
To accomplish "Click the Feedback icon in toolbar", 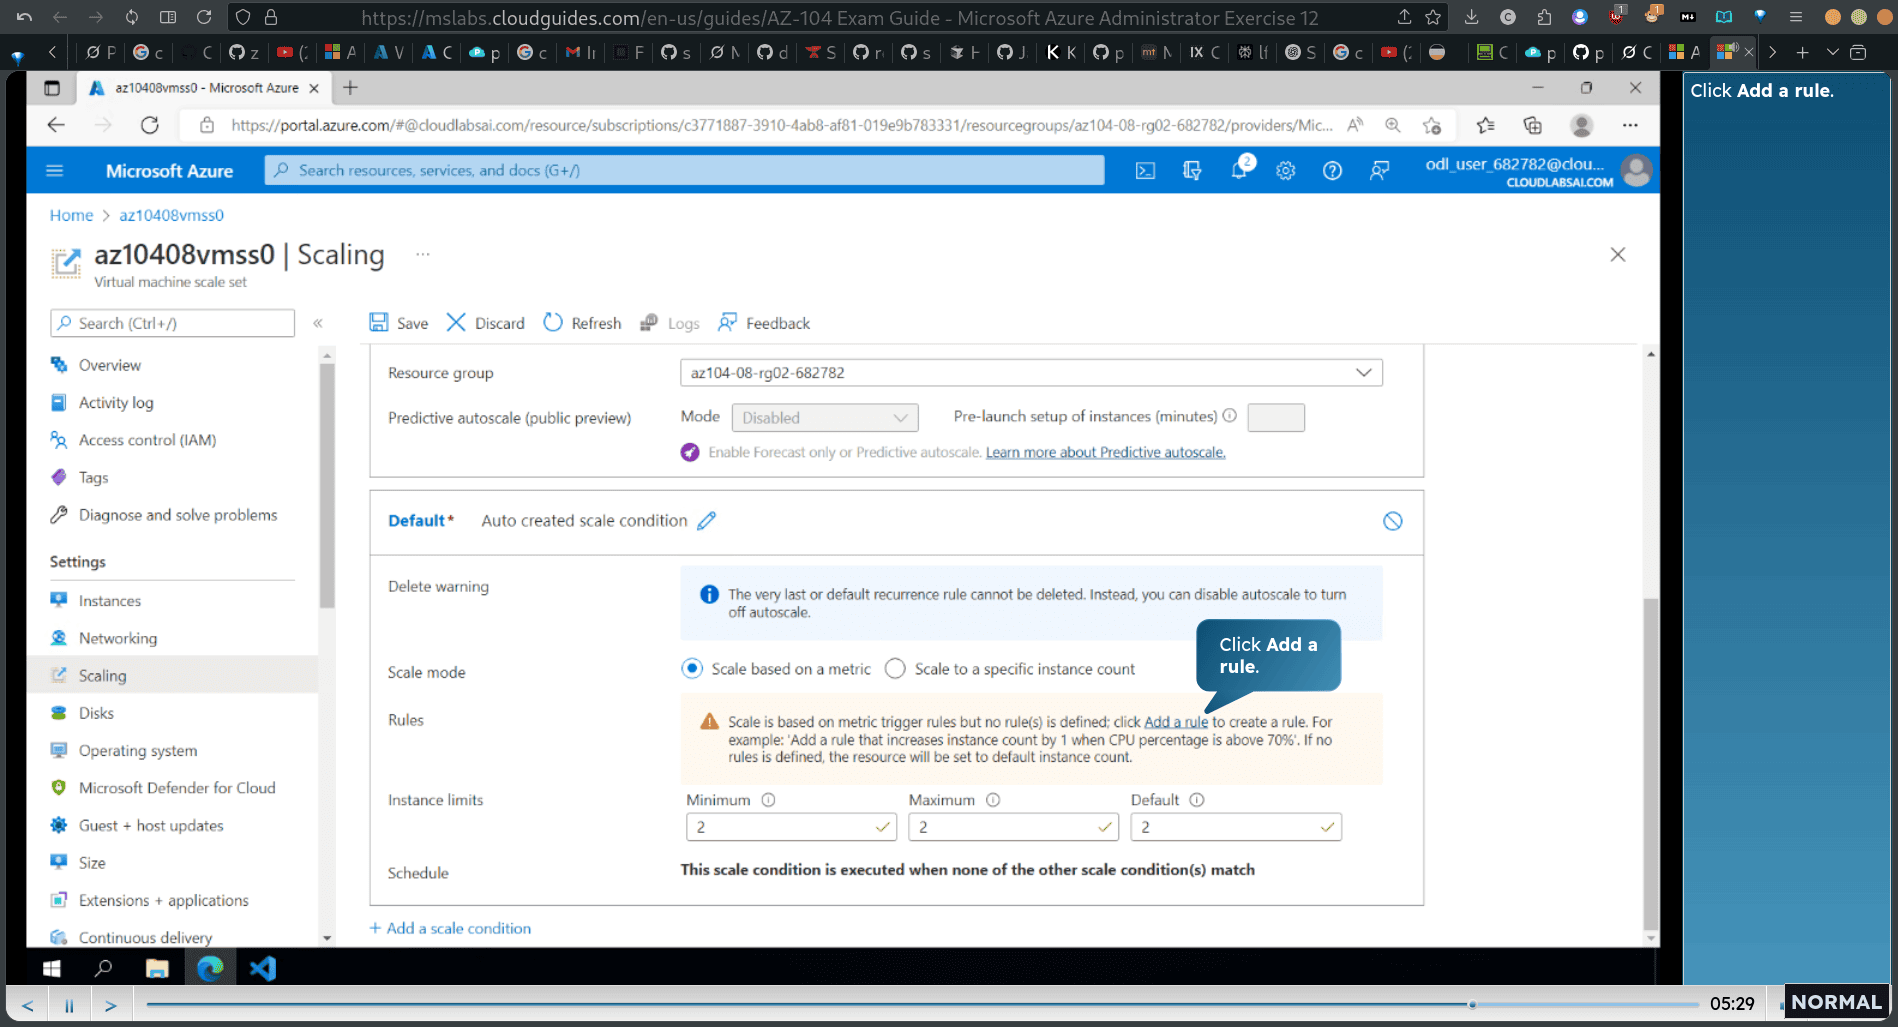I will tap(727, 322).
